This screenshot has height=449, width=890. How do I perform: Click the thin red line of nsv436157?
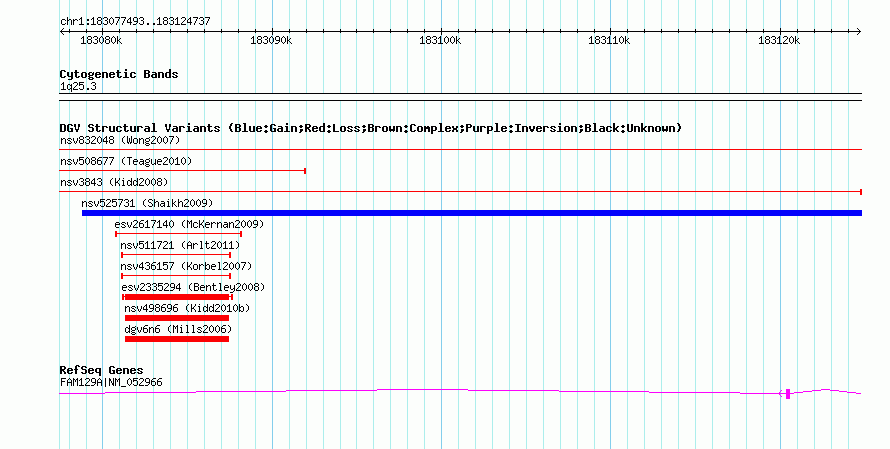tap(176, 276)
